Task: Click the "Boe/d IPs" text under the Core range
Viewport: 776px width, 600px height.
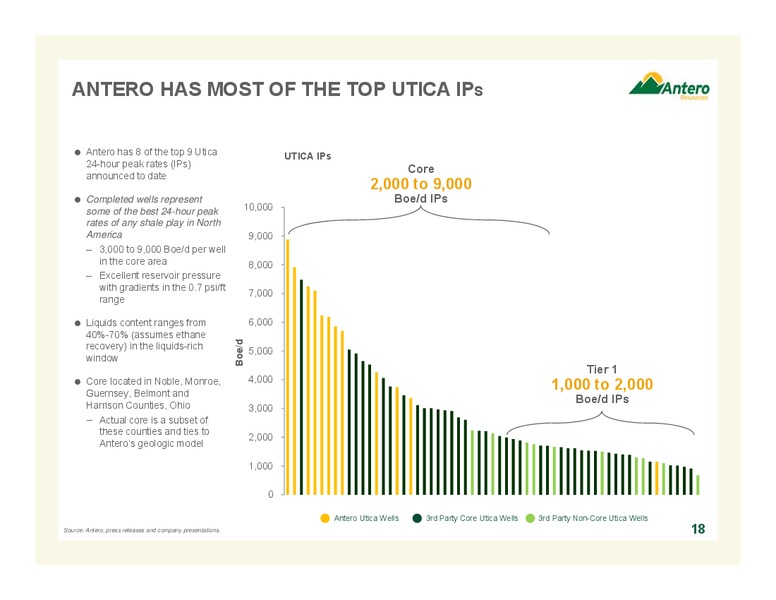Action: pyautogui.click(x=421, y=199)
